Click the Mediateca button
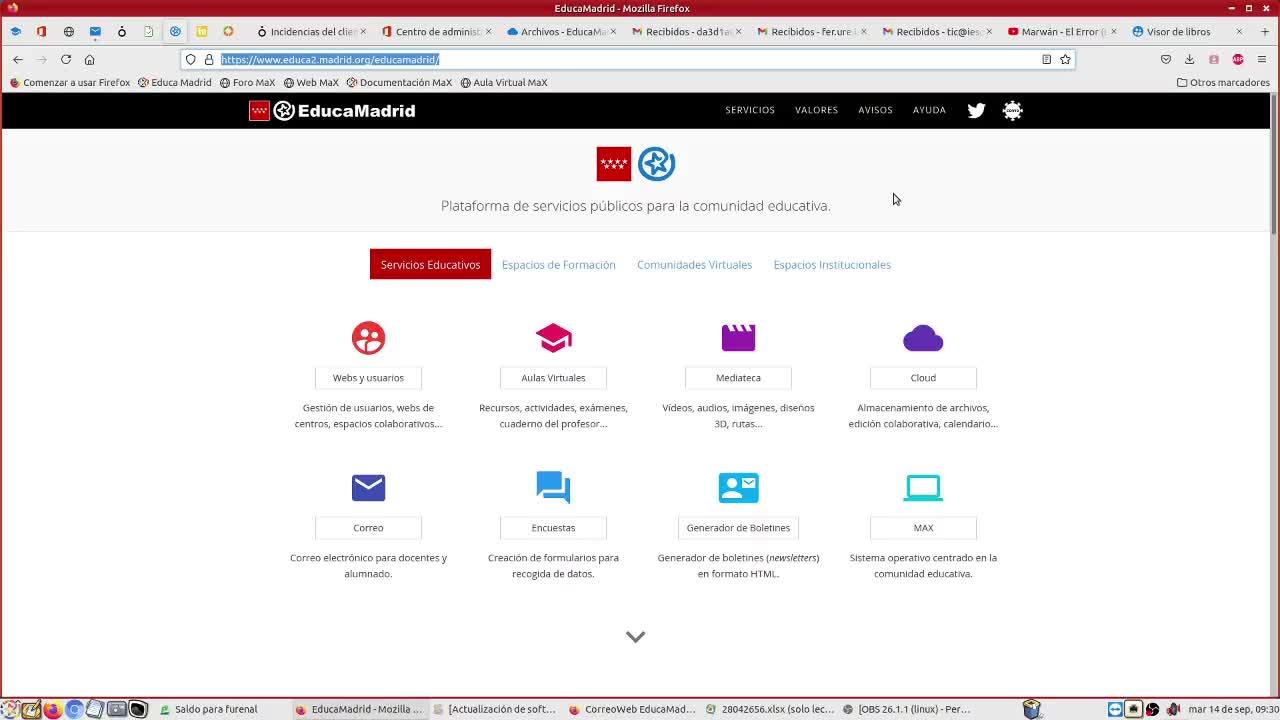1280x720 pixels. point(738,378)
